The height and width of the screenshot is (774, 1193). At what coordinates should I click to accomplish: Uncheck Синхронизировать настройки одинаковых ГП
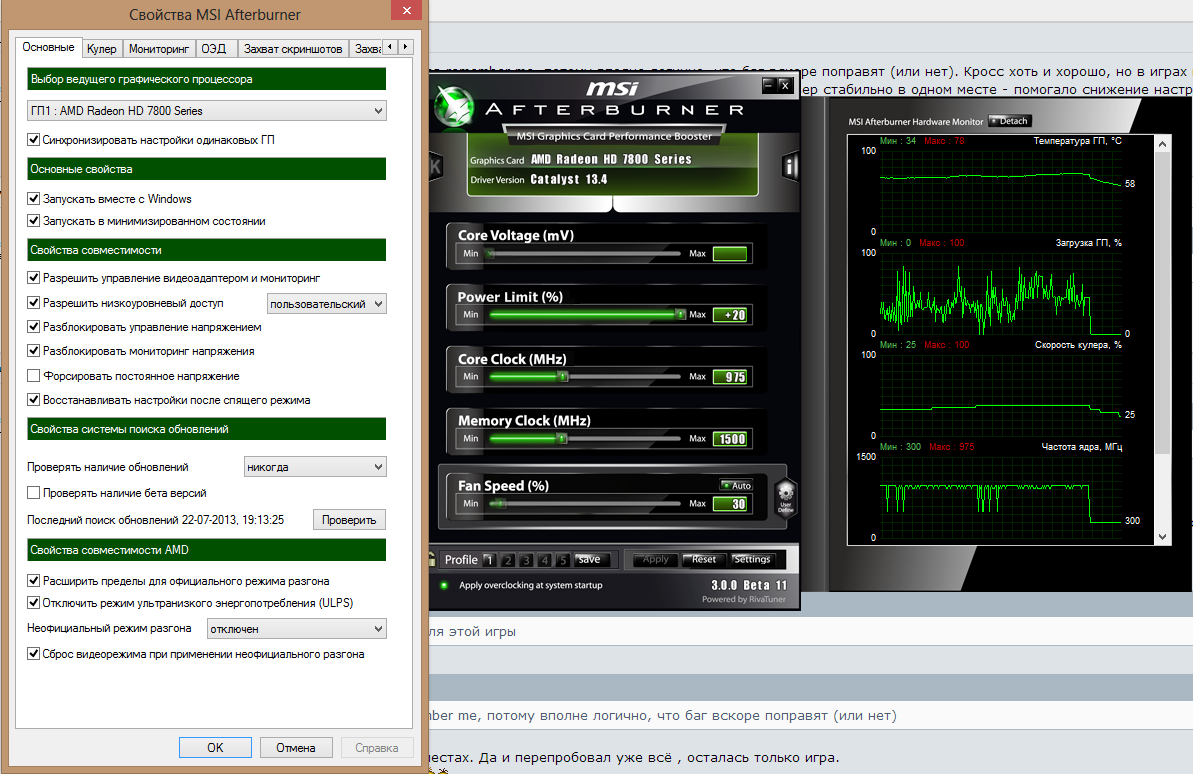(33, 139)
